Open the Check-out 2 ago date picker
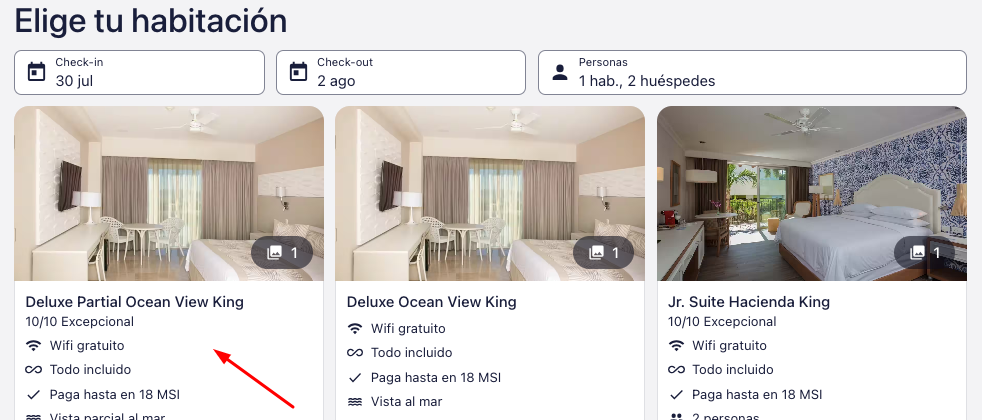This screenshot has height=420, width=982. tap(401, 73)
